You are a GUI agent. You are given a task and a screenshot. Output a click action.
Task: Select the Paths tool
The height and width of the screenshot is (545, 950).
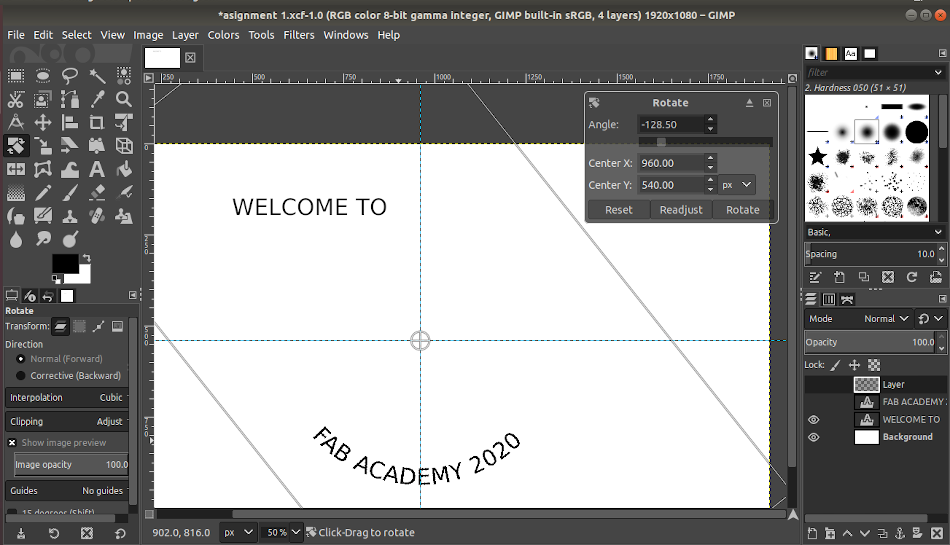point(70,99)
